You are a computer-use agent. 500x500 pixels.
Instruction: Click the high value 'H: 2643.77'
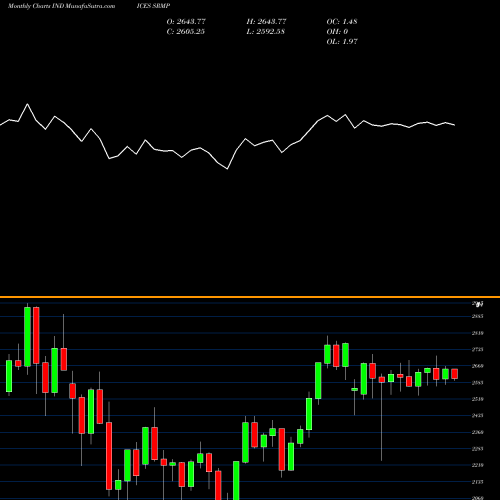[266, 22]
